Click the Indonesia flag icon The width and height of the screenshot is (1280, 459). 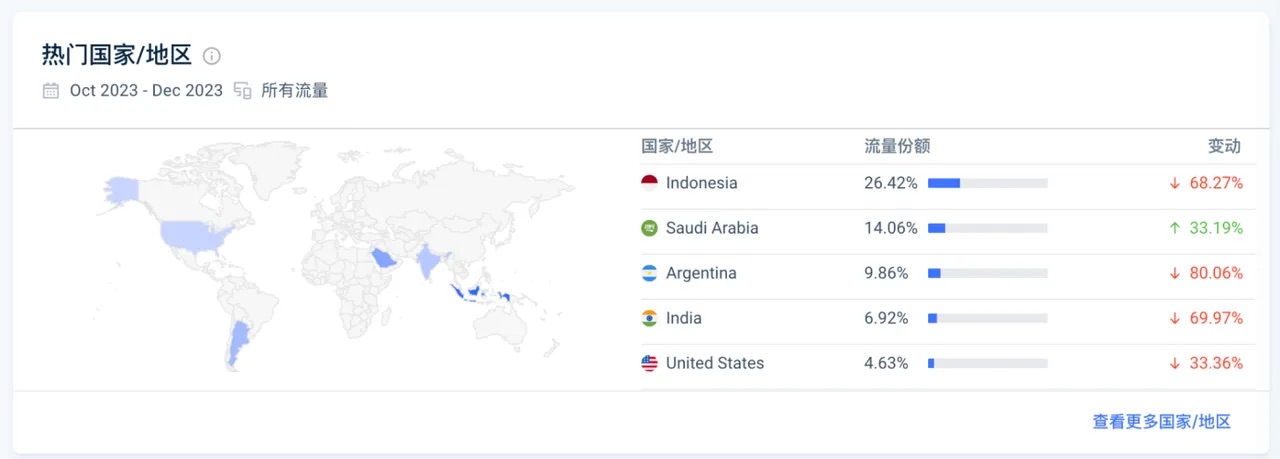tap(650, 183)
